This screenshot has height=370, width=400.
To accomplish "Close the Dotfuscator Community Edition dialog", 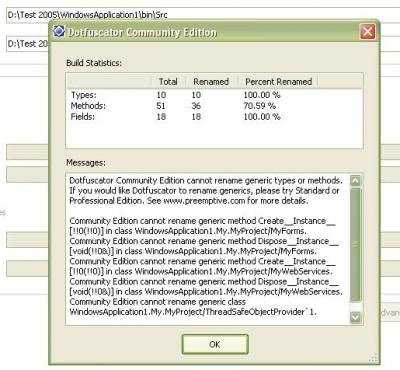I will coord(367,32).
